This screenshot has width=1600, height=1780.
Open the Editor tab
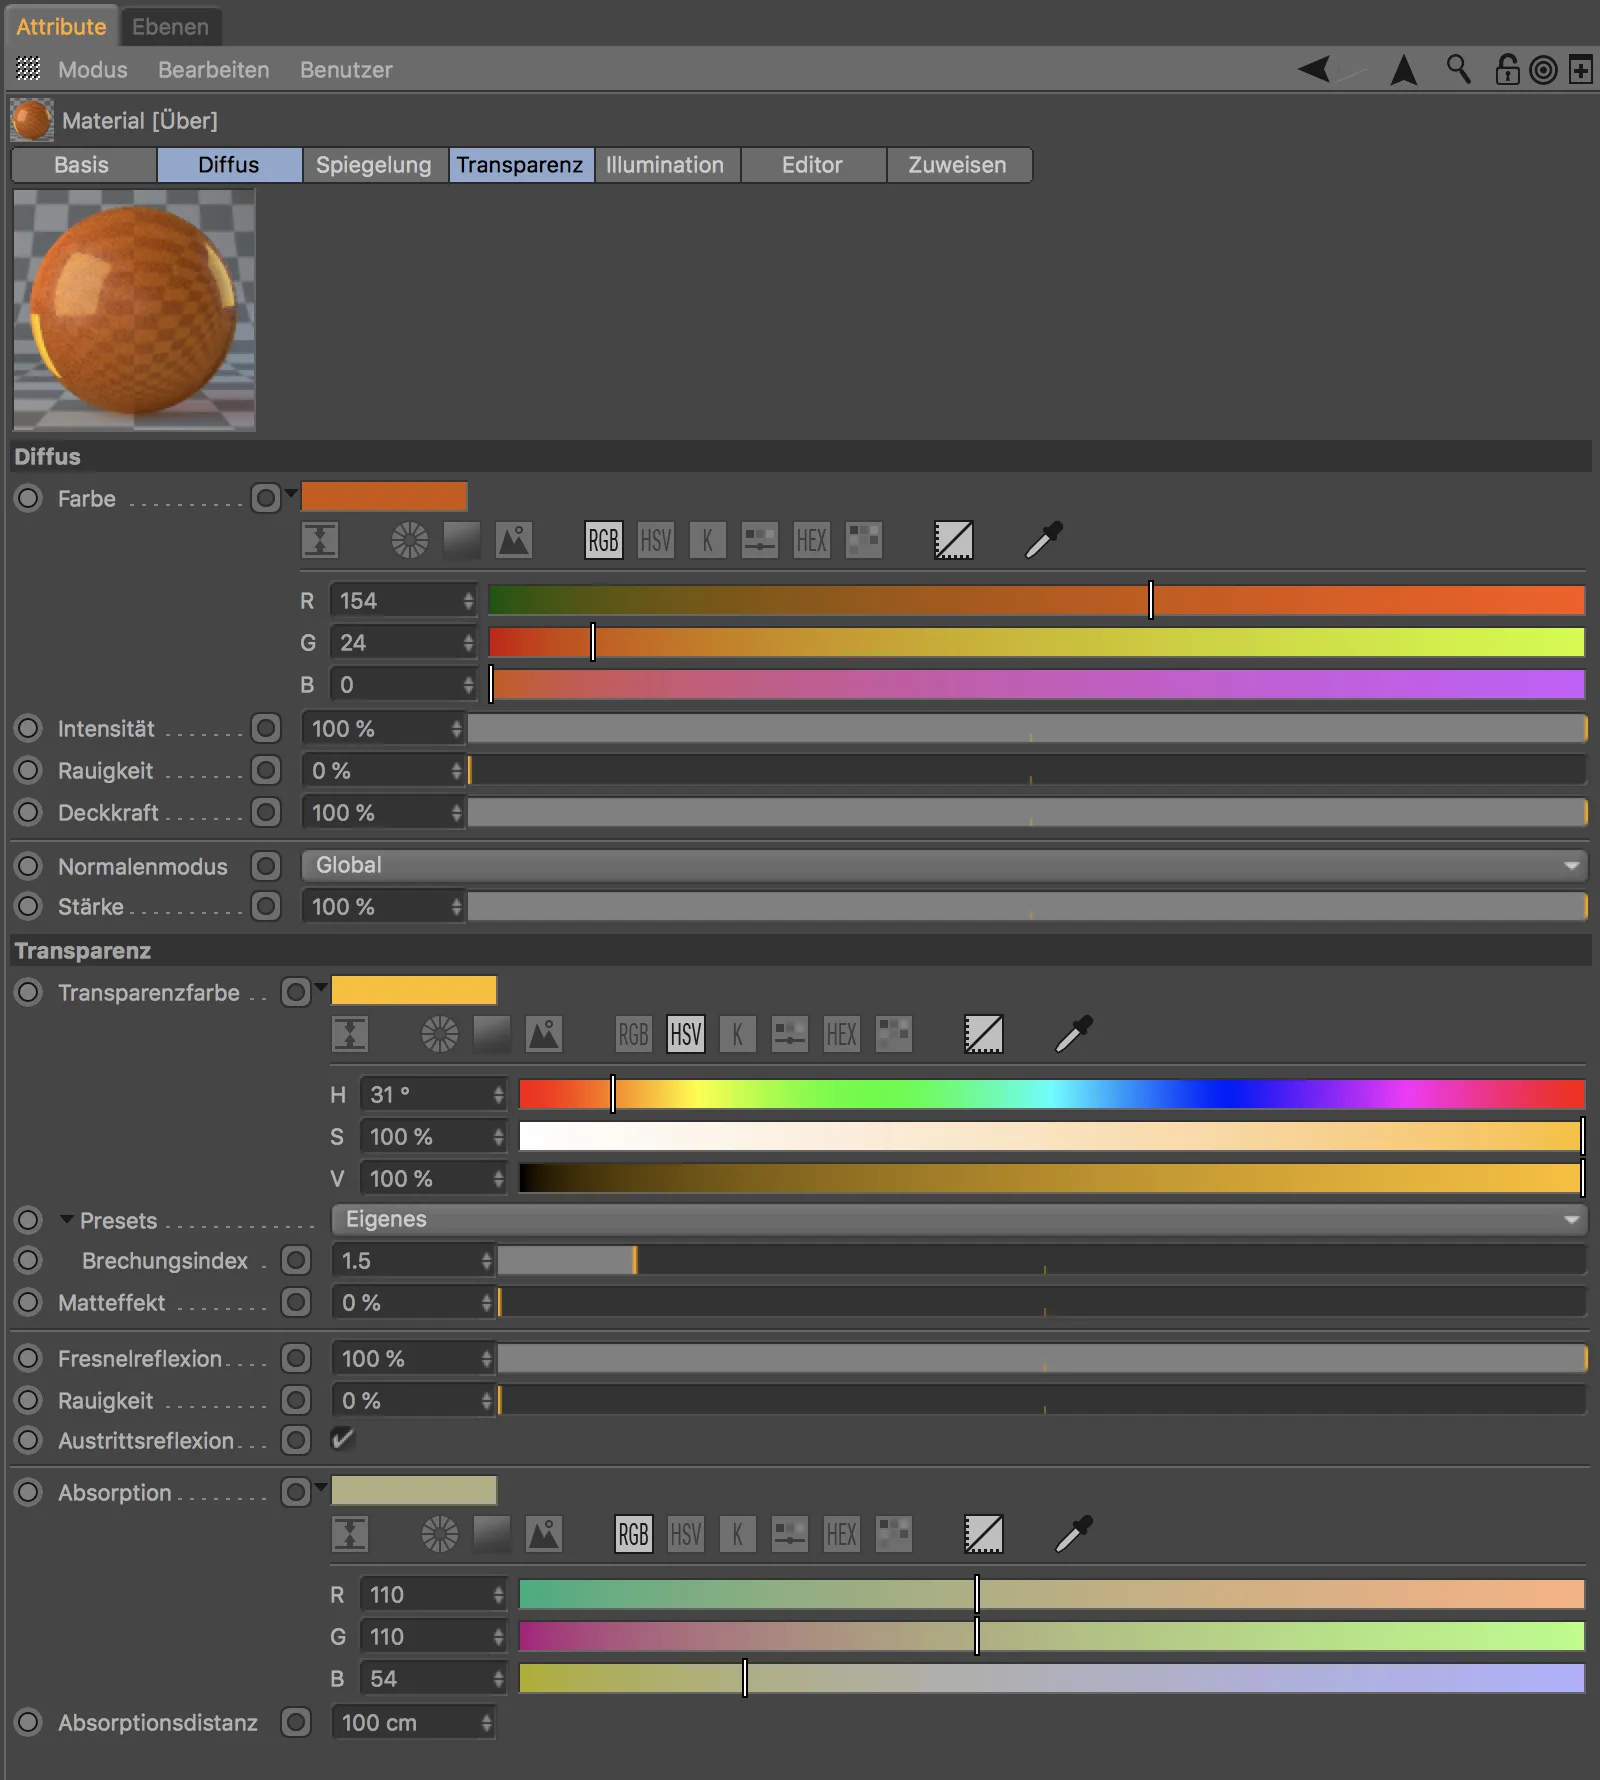click(812, 165)
